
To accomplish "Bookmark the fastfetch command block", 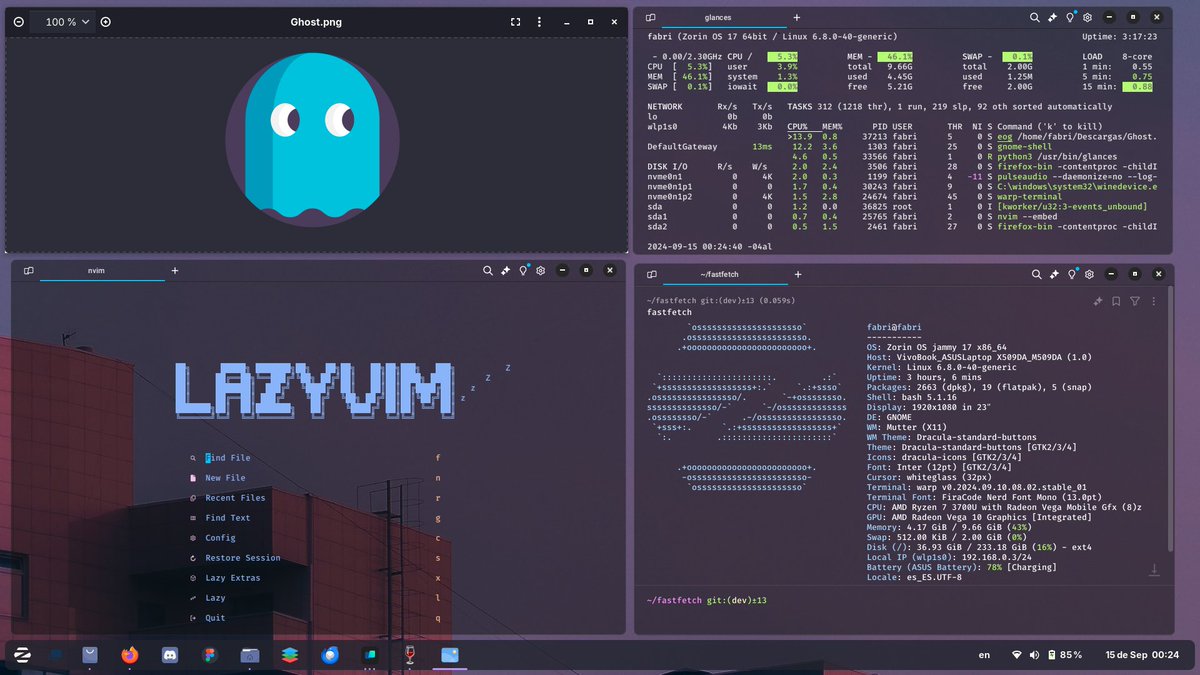I will coord(1116,302).
